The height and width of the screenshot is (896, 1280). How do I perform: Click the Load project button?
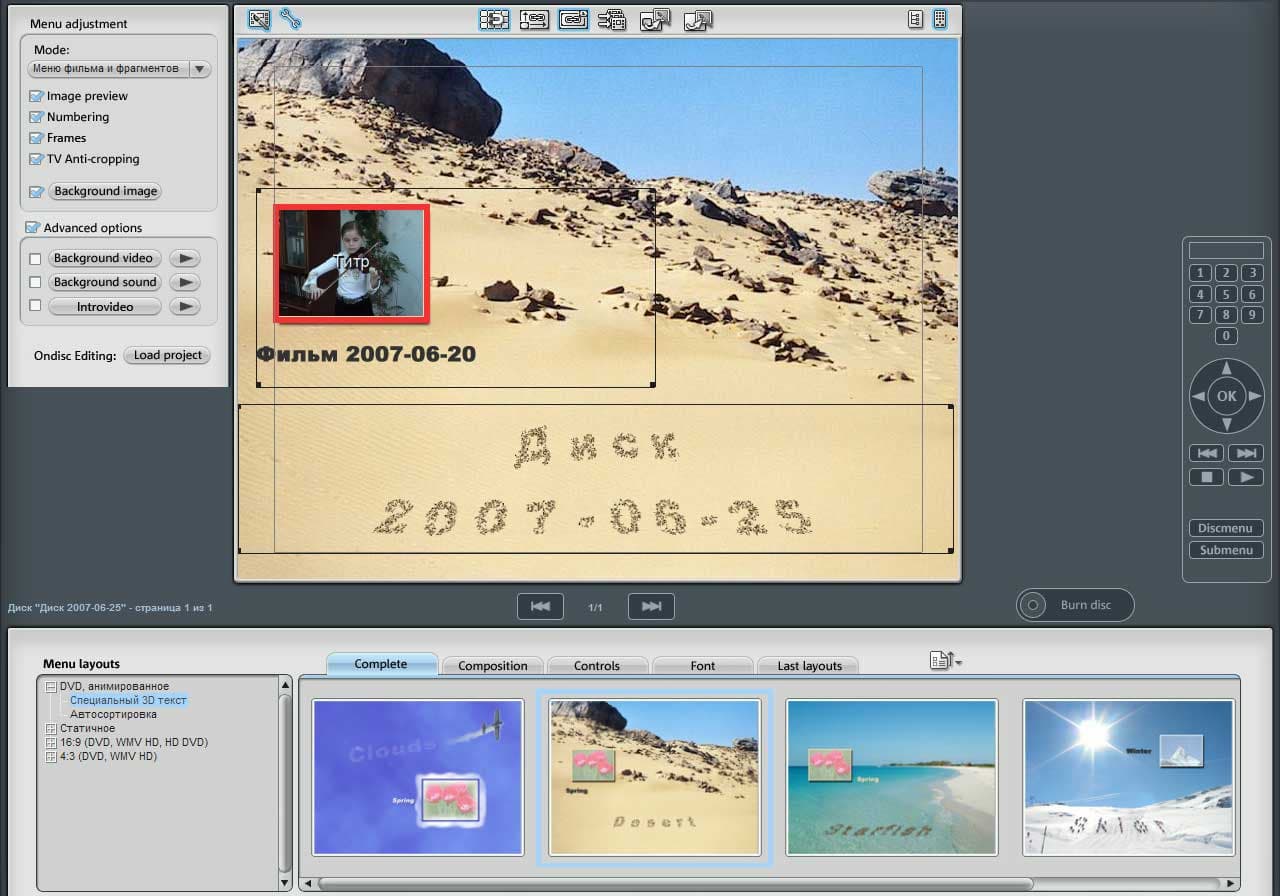[167, 355]
